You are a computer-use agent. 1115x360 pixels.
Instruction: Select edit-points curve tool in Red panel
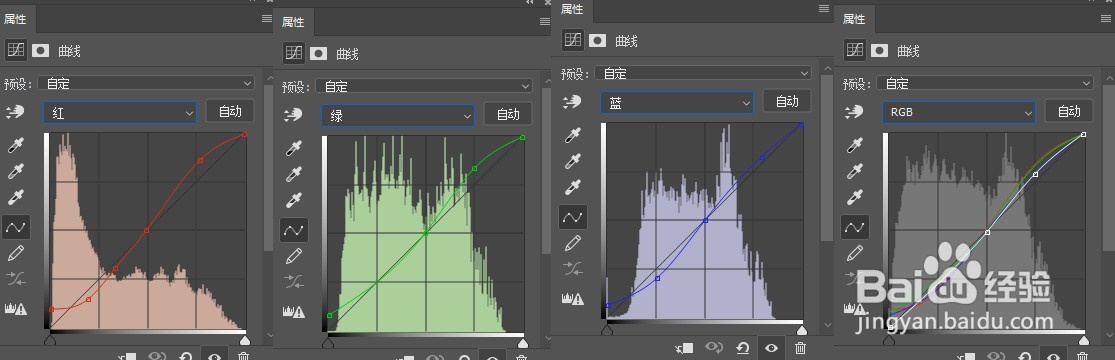click(15, 227)
